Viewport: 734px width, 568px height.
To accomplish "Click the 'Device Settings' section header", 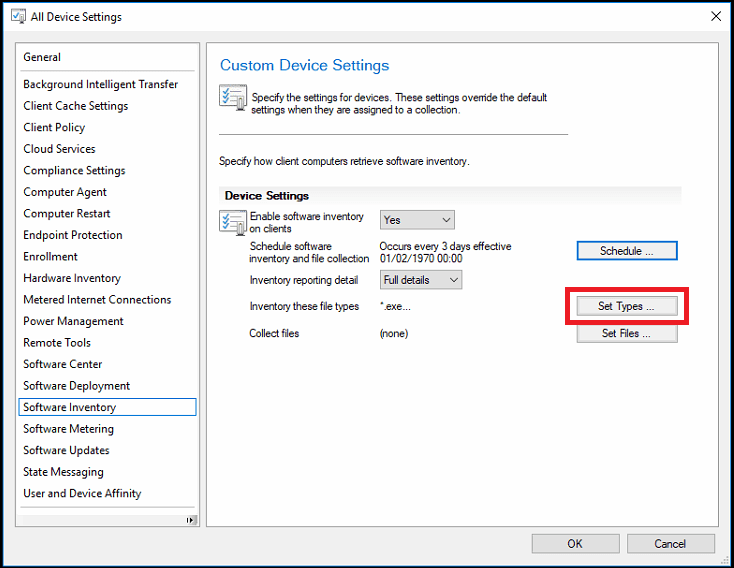I will click(267, 196).
